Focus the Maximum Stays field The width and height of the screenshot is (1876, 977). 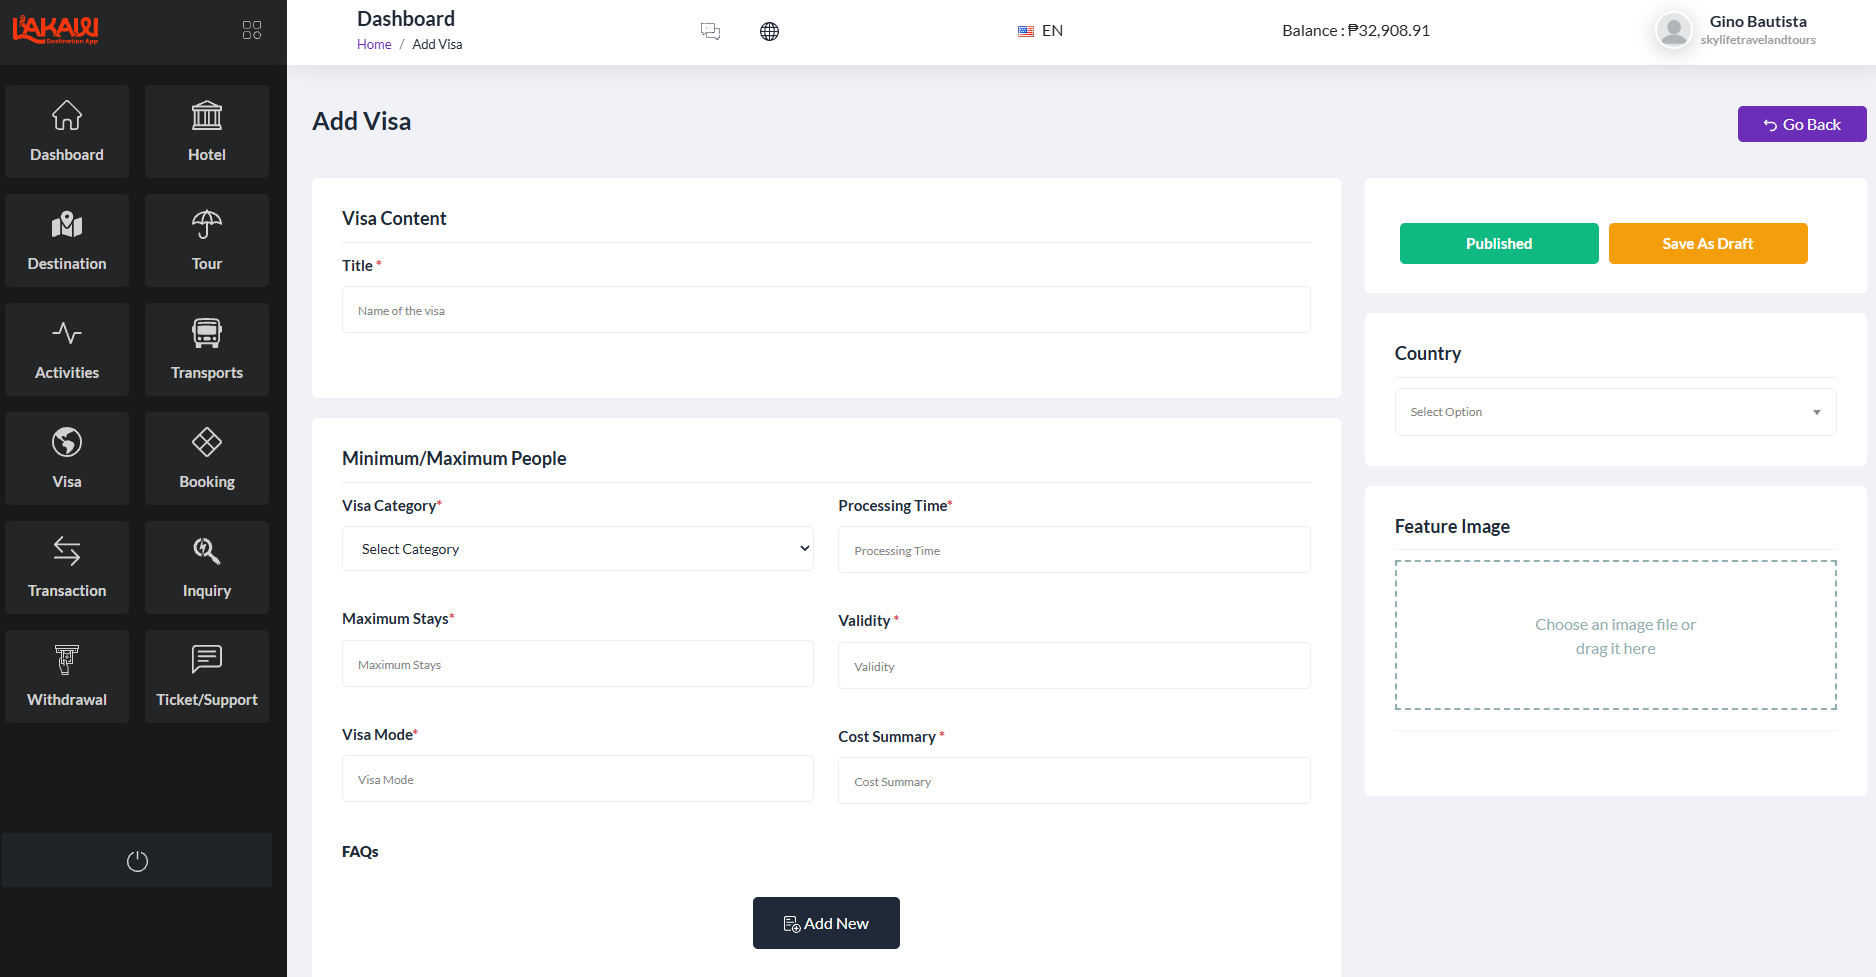578,664
